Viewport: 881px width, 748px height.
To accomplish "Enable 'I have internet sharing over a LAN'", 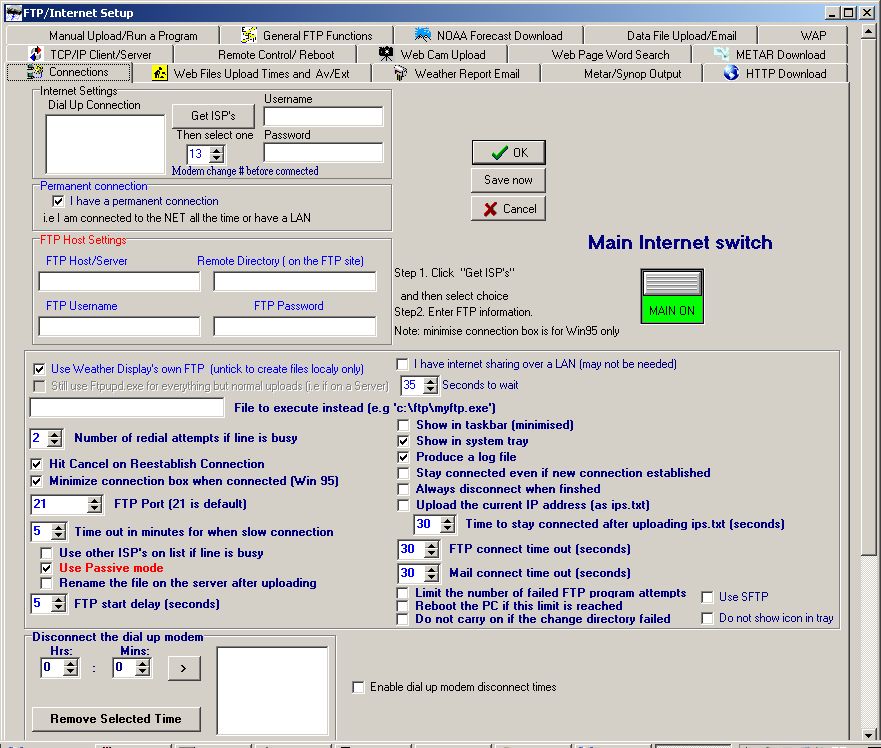I will [402, 364].
